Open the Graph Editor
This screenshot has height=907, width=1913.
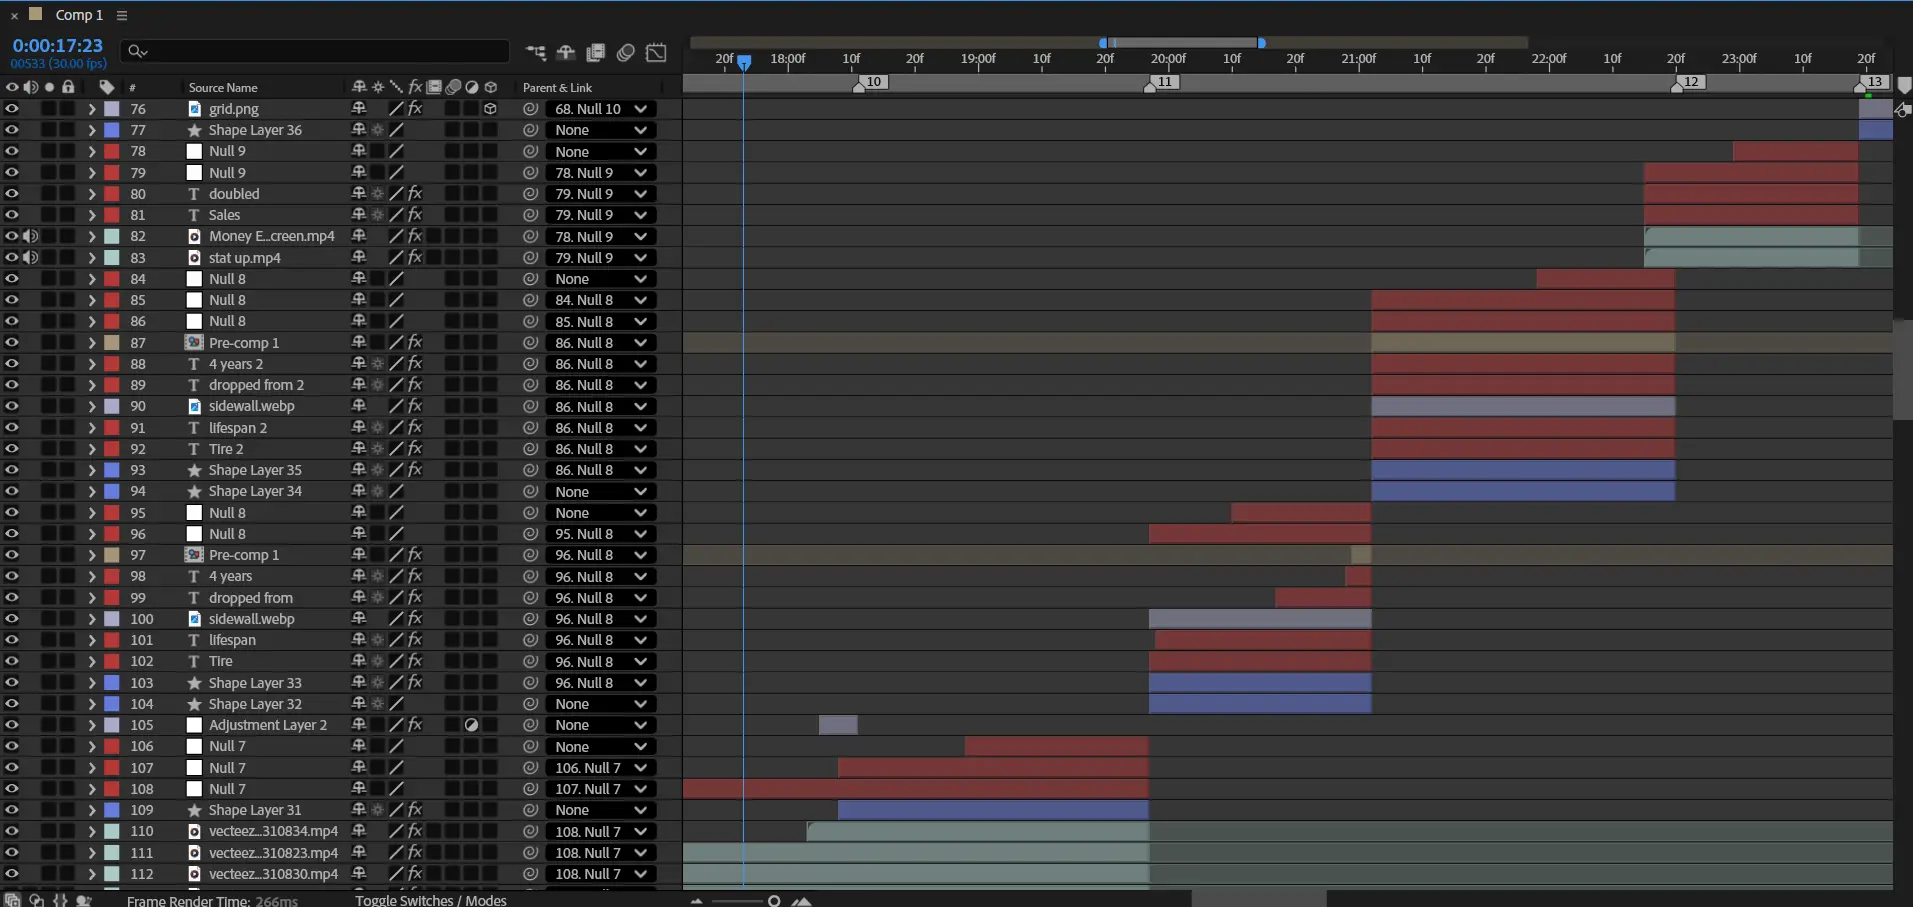point(657,53)
